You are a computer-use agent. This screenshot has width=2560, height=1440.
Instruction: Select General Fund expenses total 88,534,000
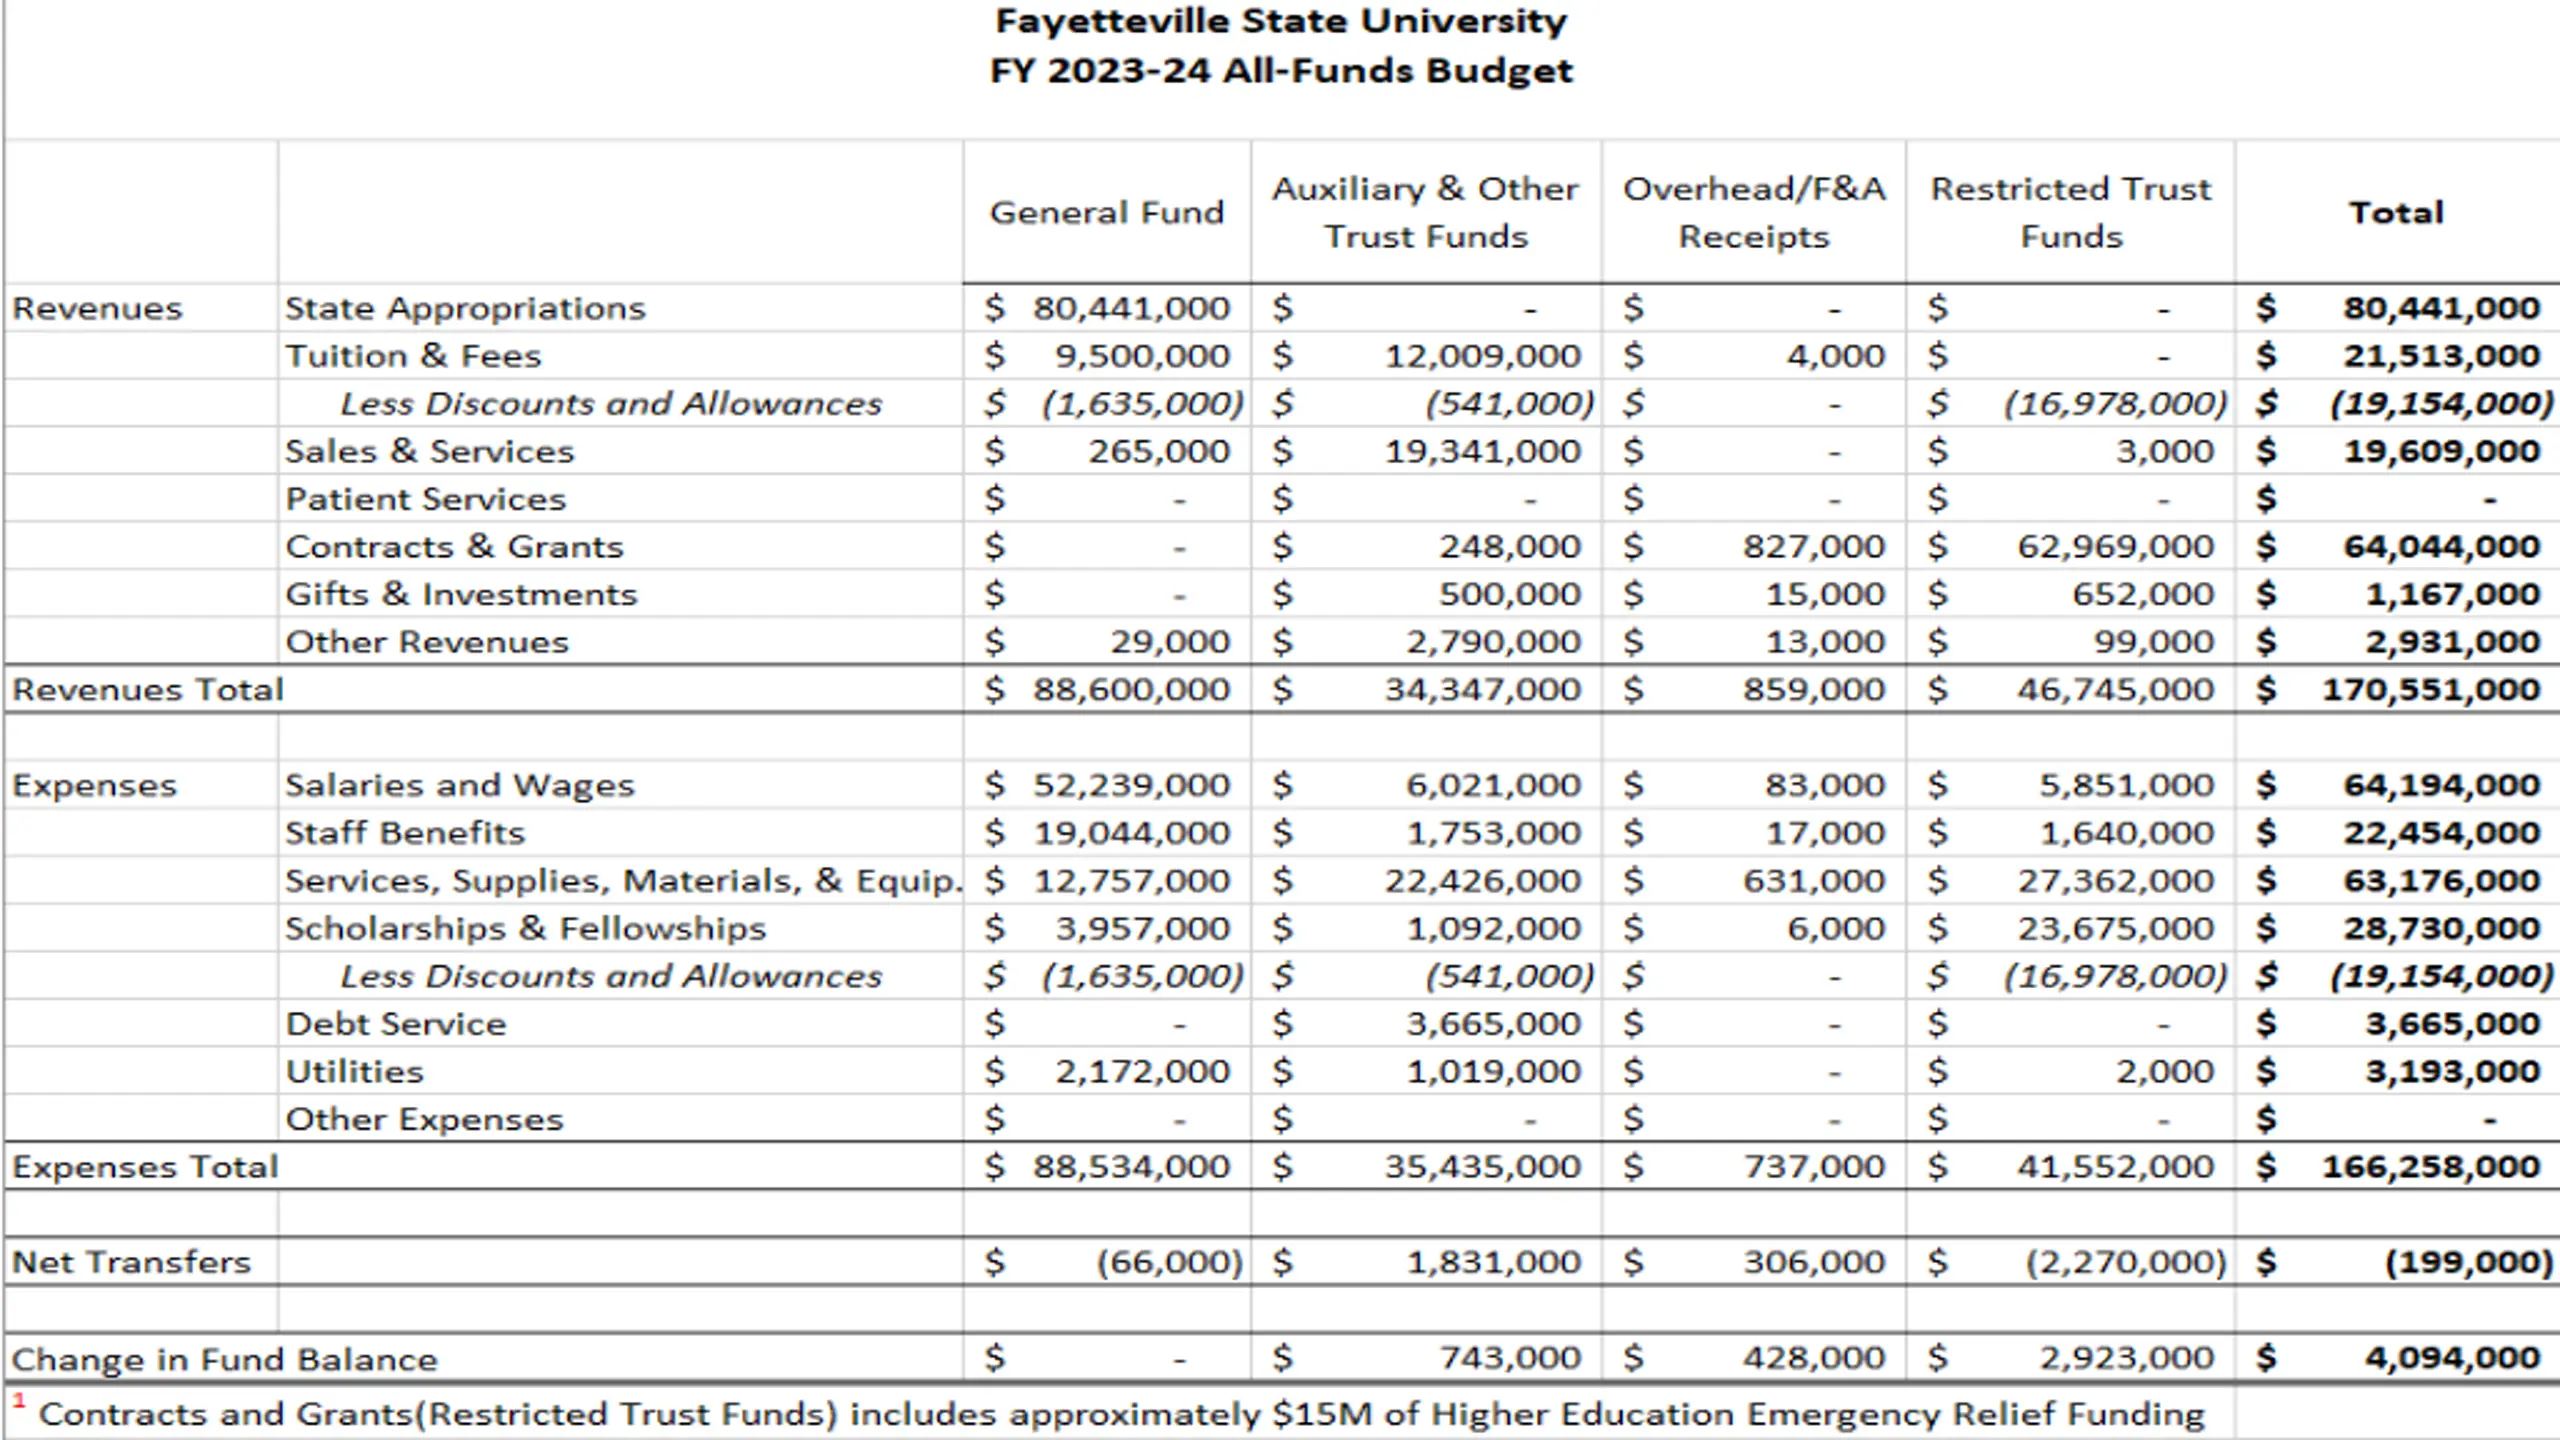tap(1131, 1167)
